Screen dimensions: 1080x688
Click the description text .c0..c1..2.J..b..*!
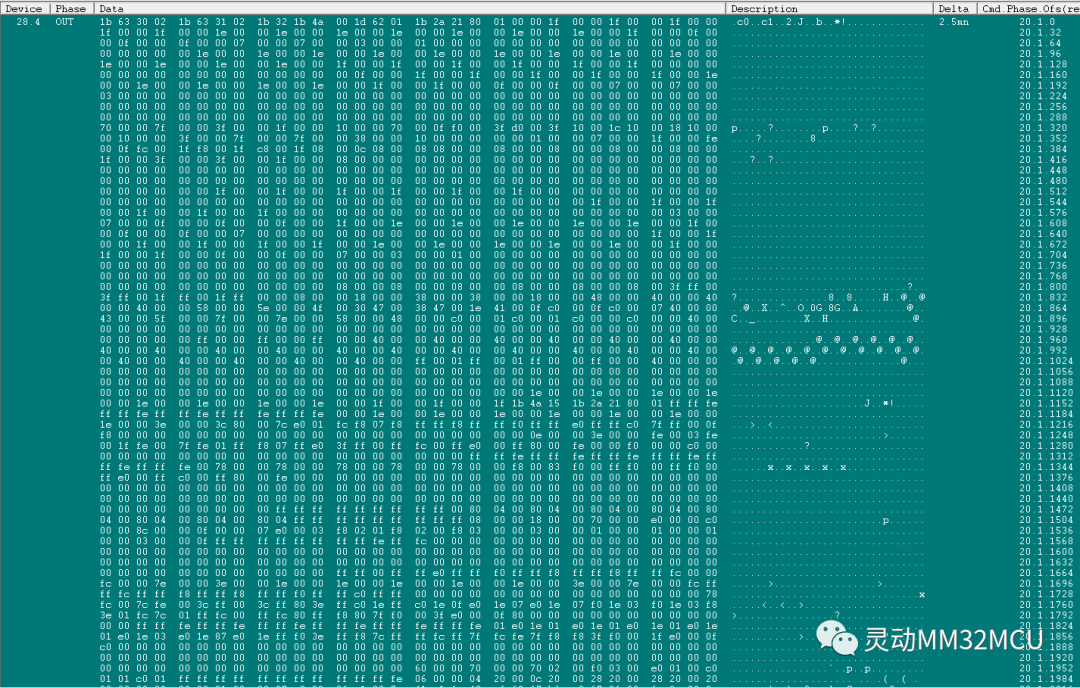point(790,21)
